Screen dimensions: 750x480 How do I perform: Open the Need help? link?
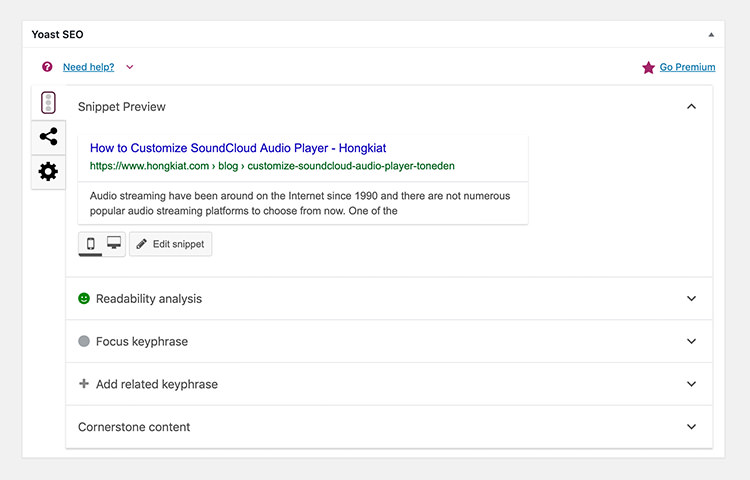click(88, 67)
